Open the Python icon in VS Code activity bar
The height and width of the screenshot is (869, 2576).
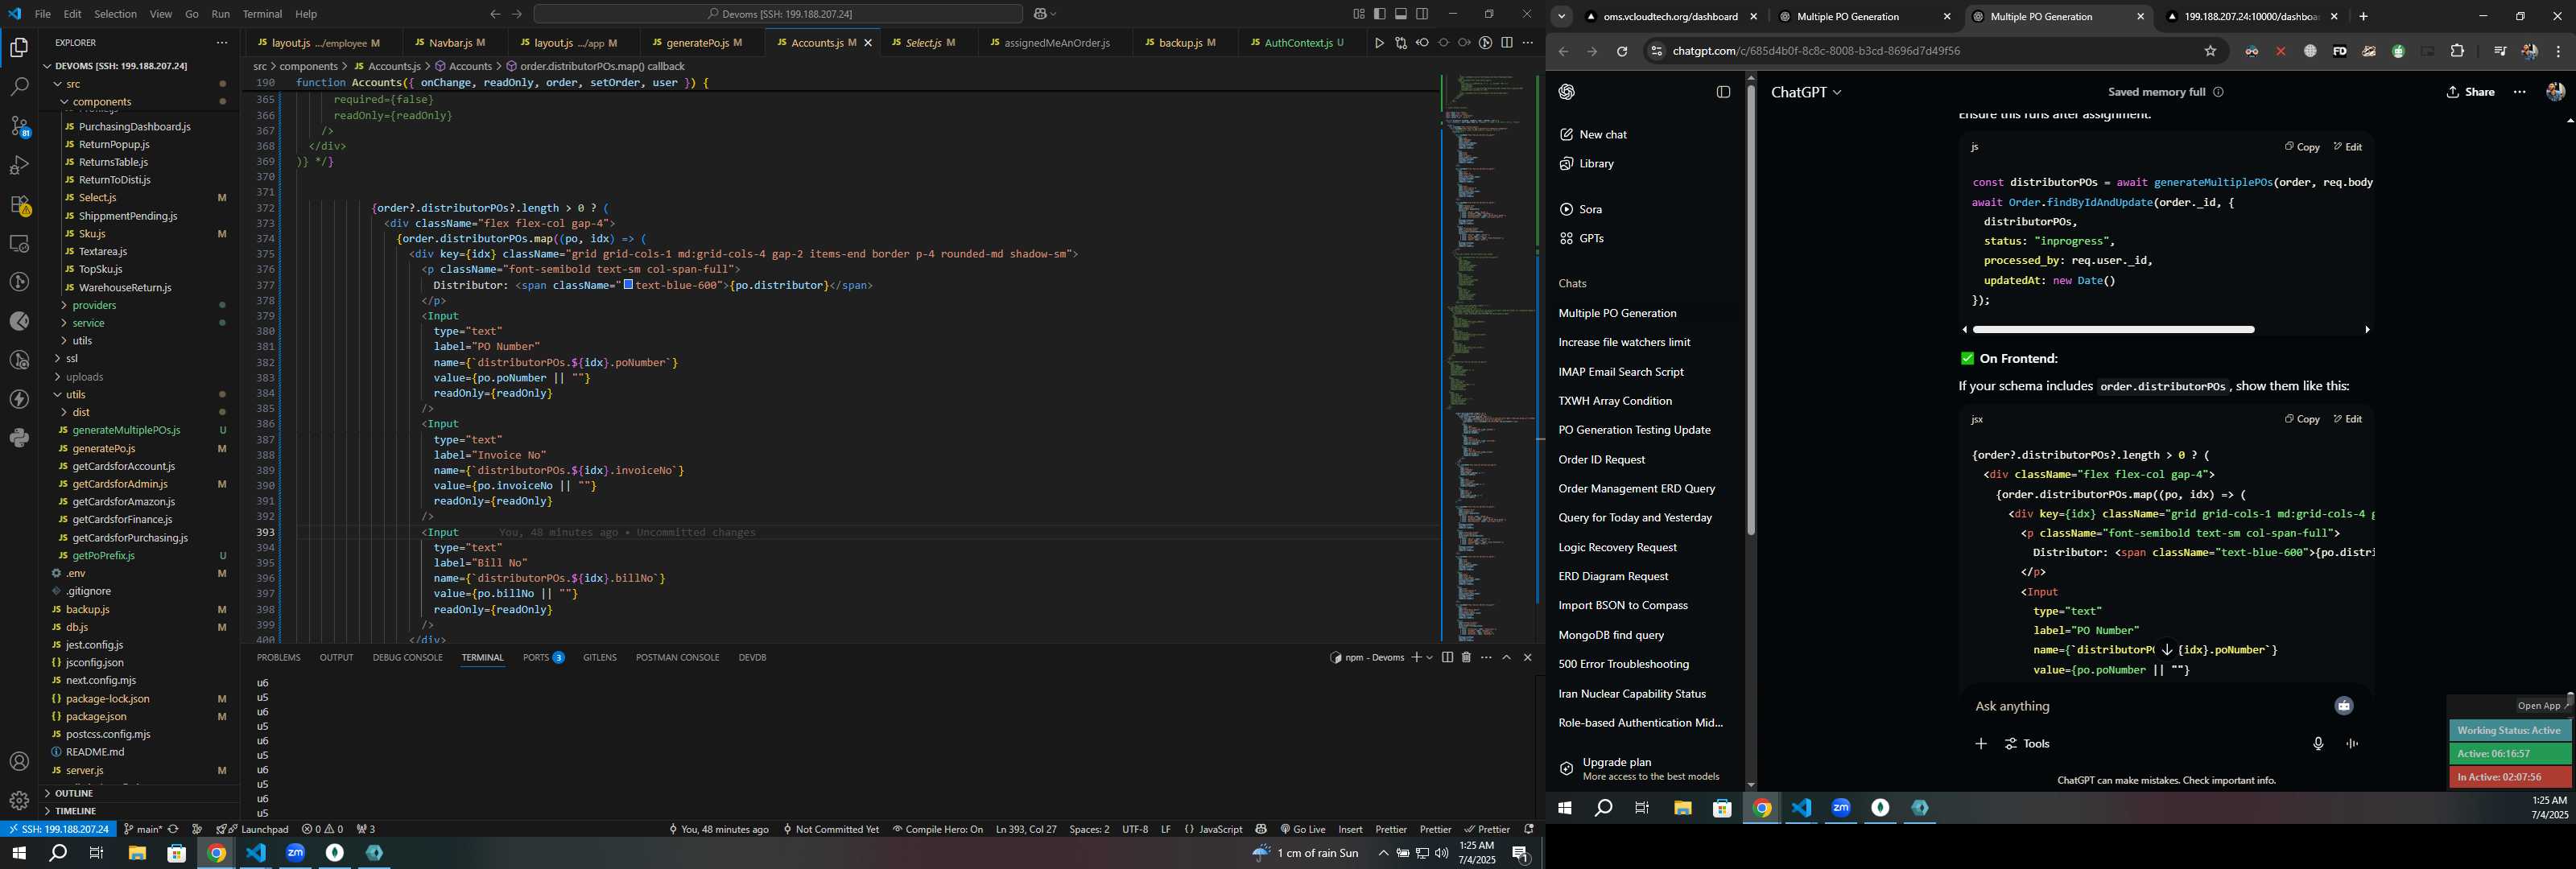19,438
